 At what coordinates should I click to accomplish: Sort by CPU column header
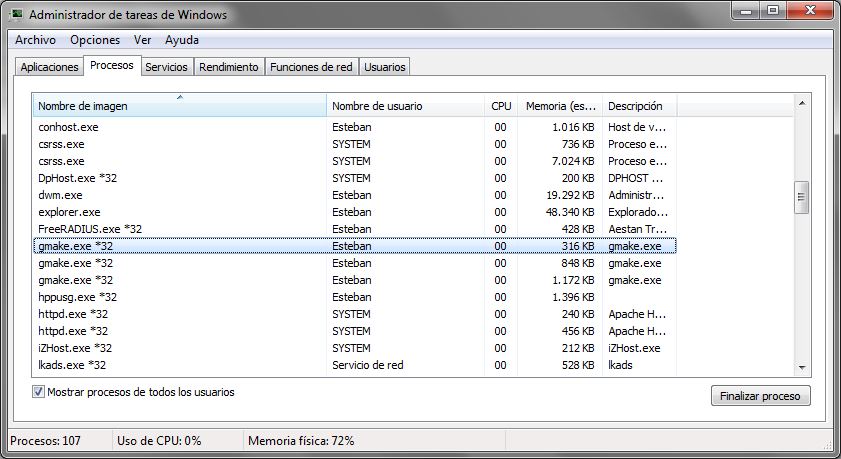coord(501,106)
